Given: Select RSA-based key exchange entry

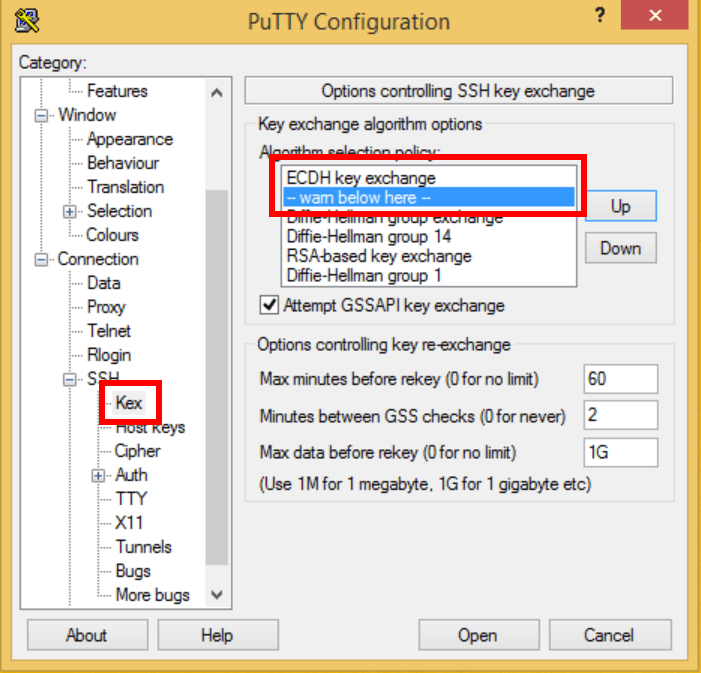Looking at the screenshot, I should click(429, 256).
